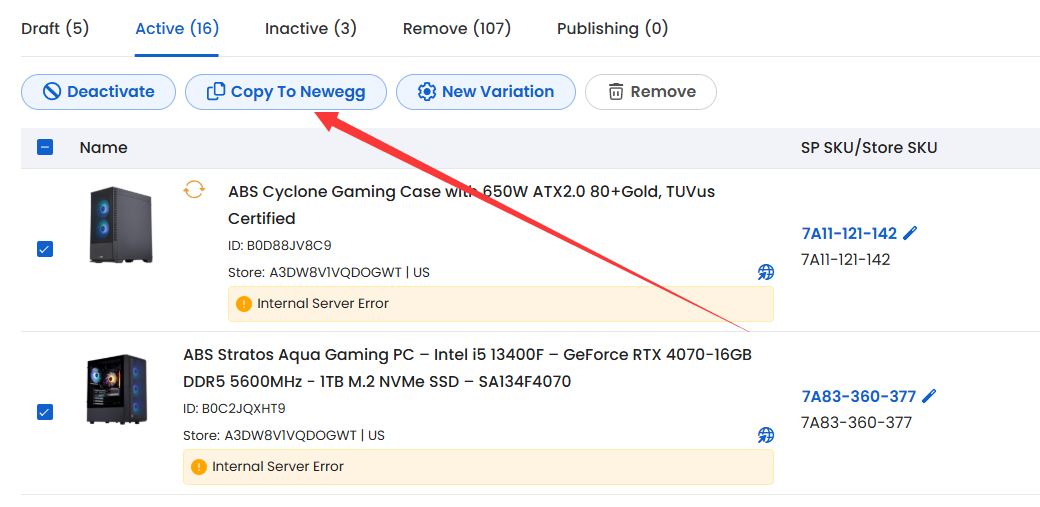This screenshot has width=1040, height=507.
Task: Open the 7A83-360-377 SKU link
Action: (x=858, y=396)
